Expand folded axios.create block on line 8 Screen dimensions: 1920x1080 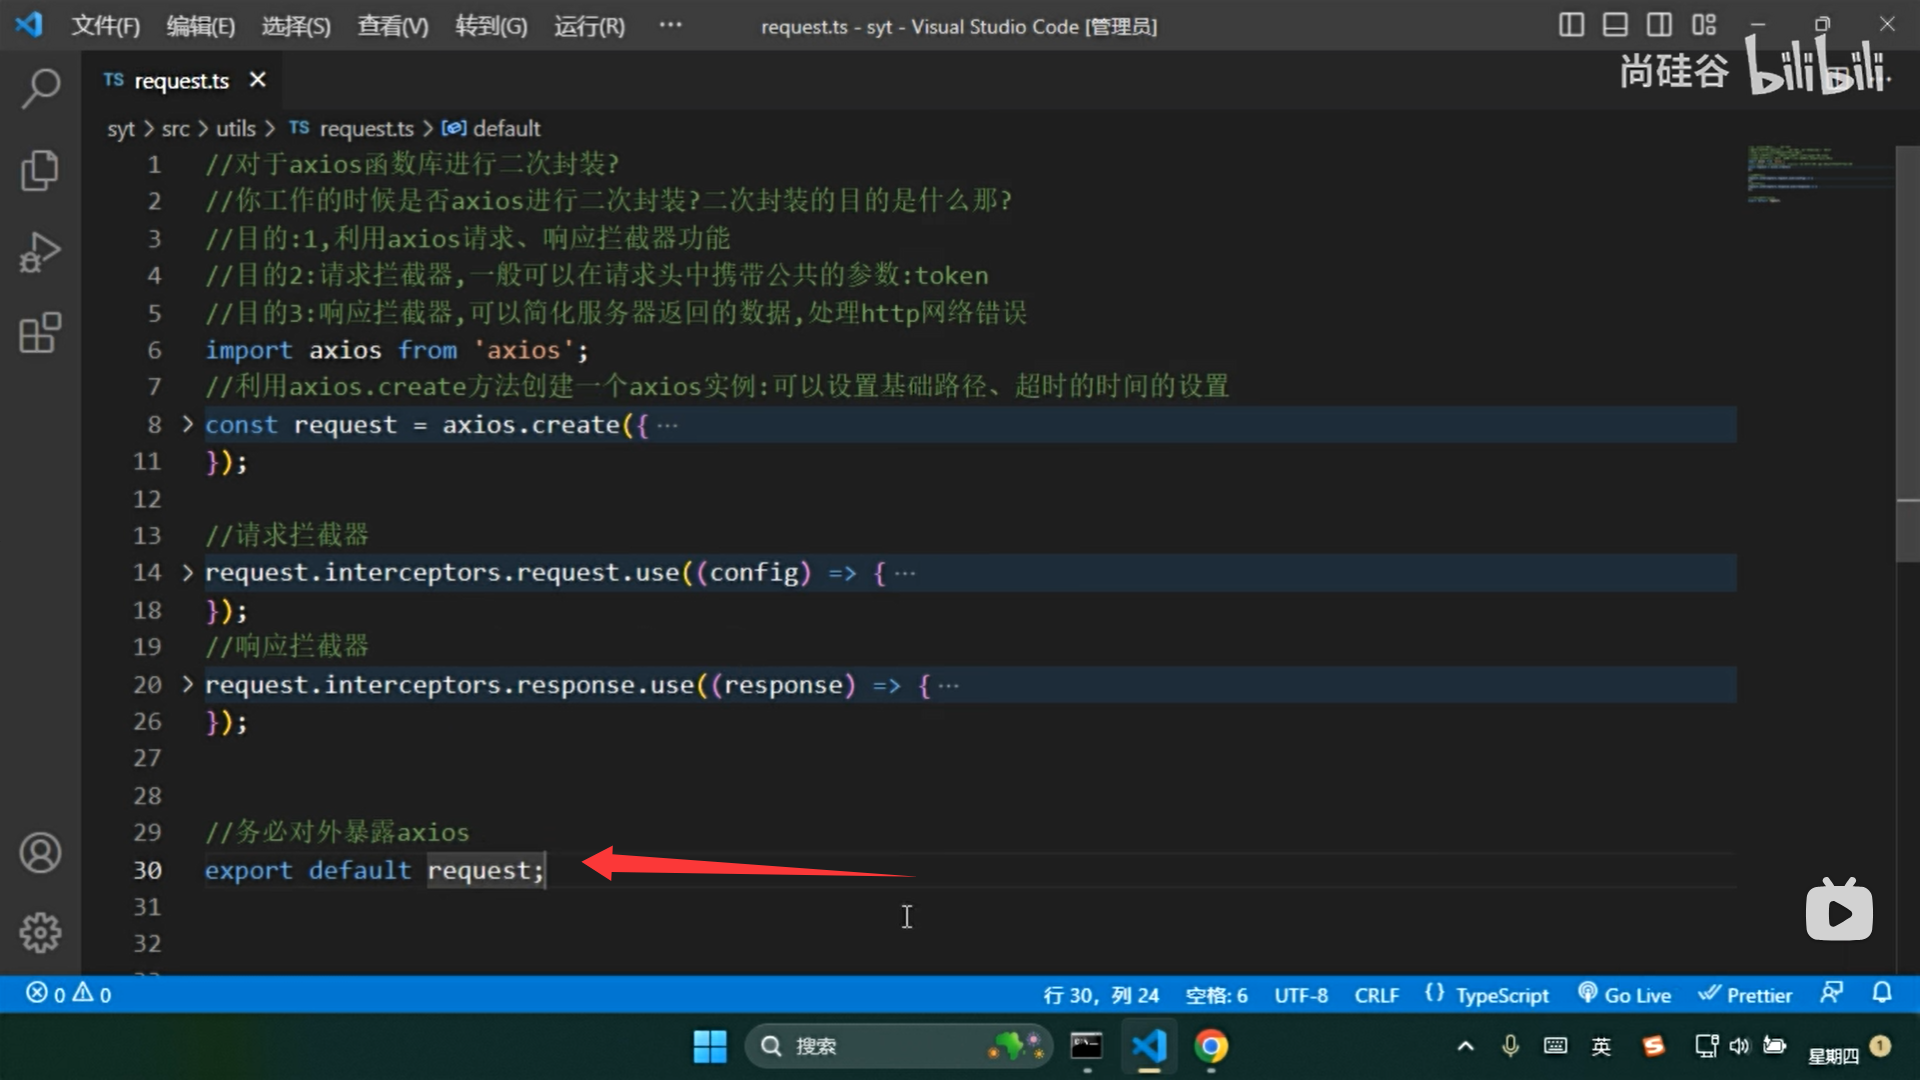[x=187, y=425]
